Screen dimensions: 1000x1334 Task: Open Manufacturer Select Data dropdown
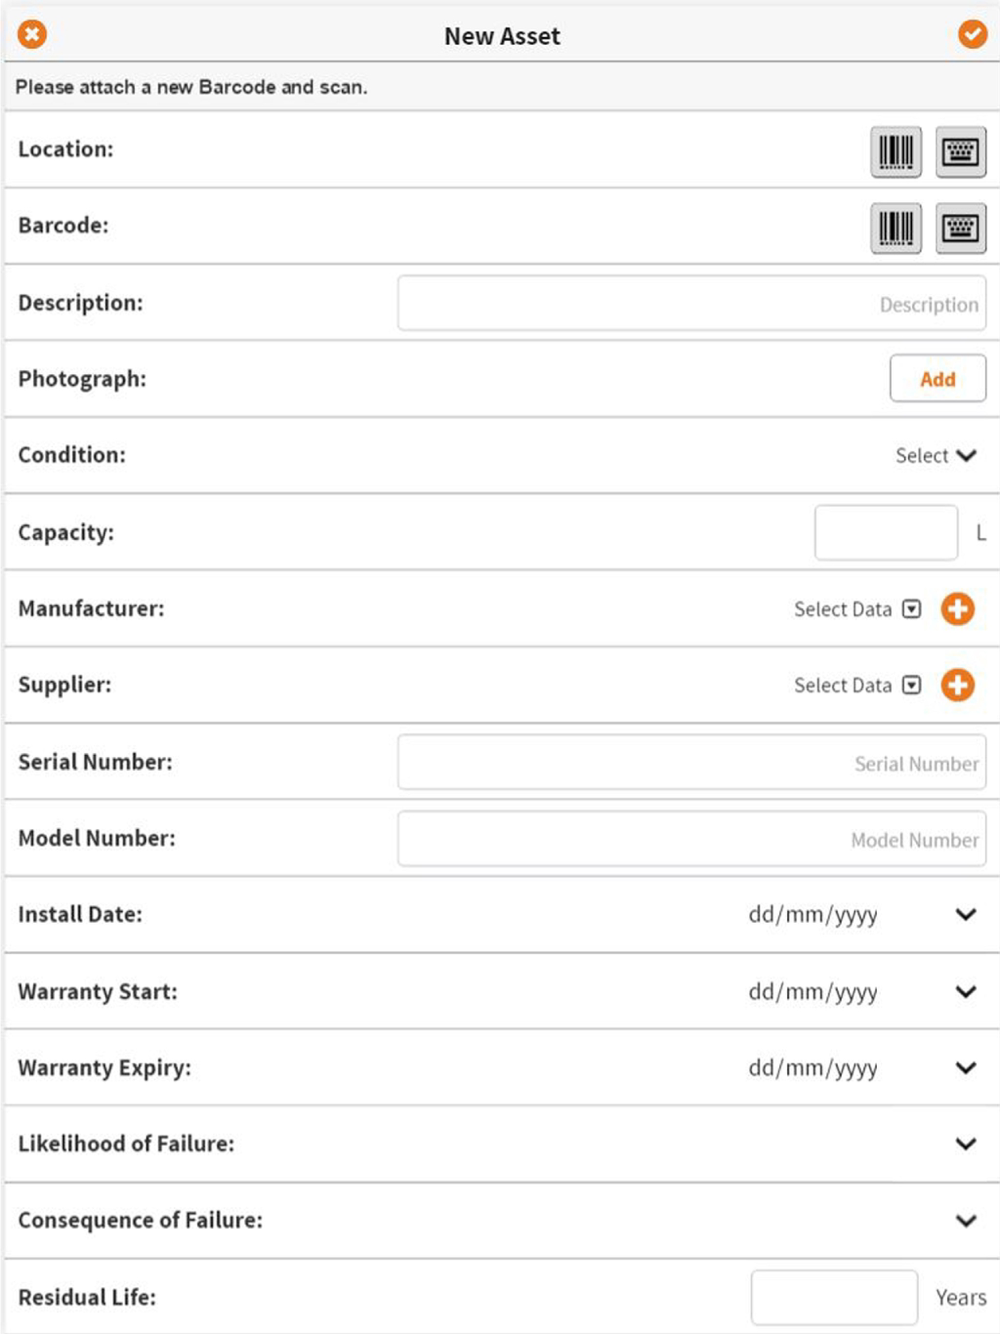857,609
